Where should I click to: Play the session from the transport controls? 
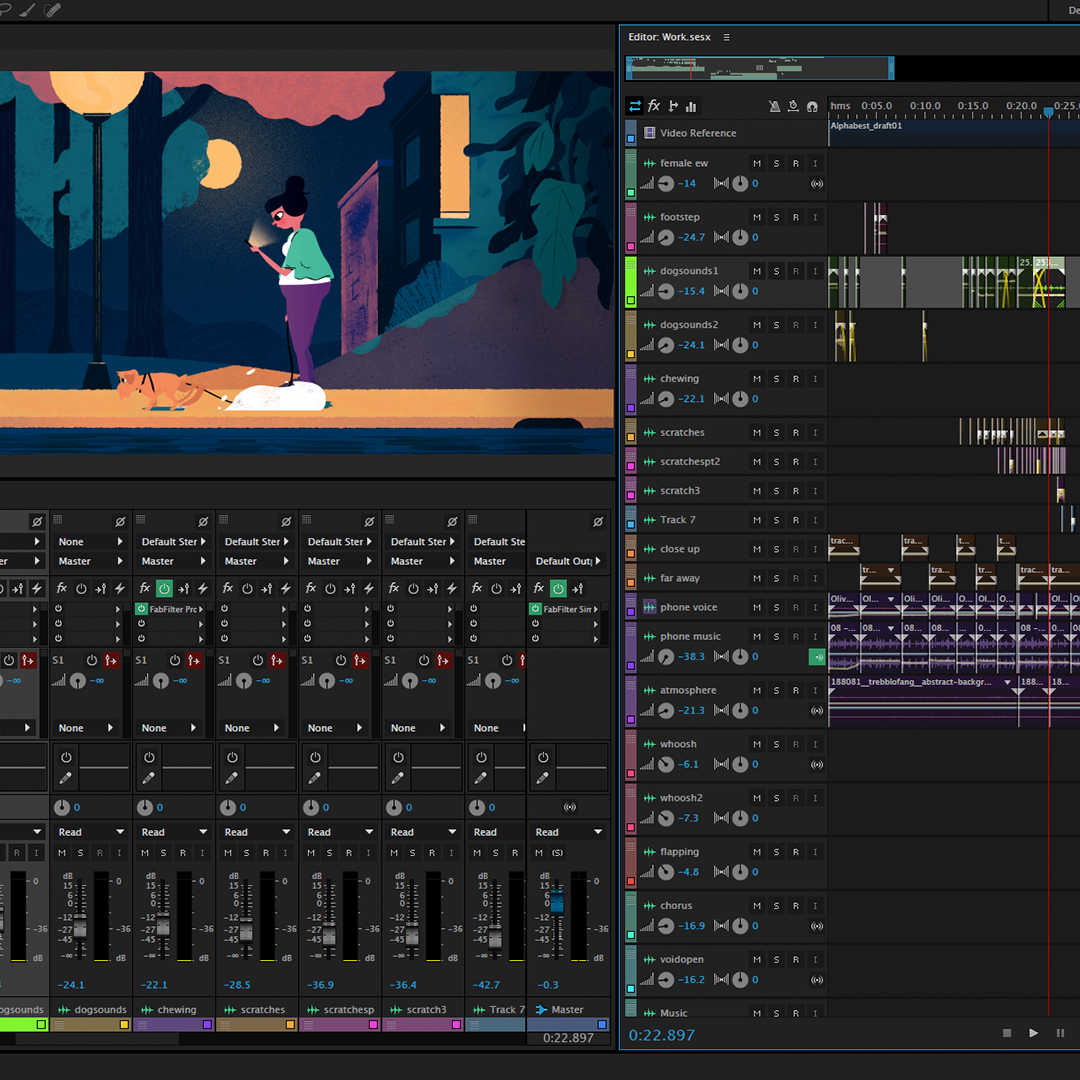pos(1033,1033)
